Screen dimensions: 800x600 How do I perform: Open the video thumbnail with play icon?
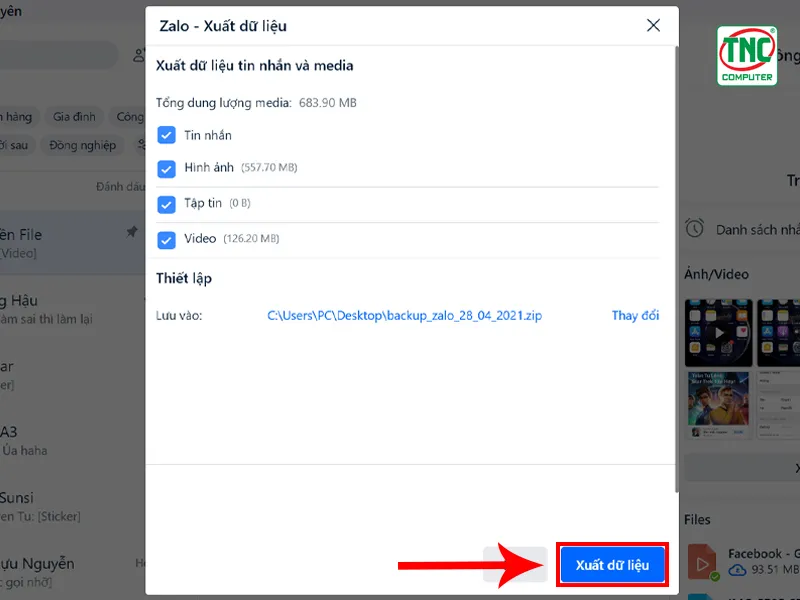click(x=718, y=333)
